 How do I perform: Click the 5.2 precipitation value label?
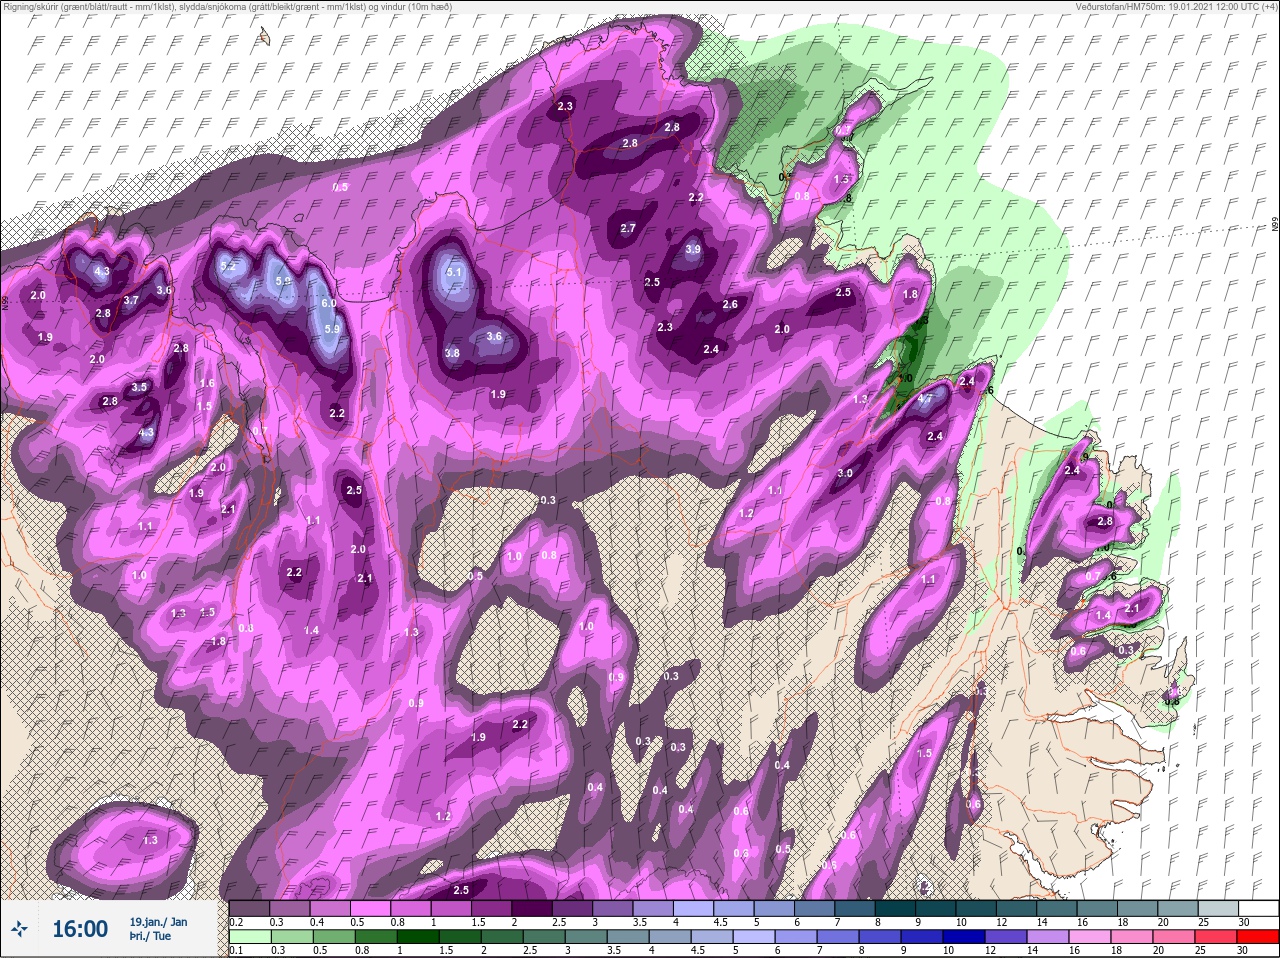228,266
